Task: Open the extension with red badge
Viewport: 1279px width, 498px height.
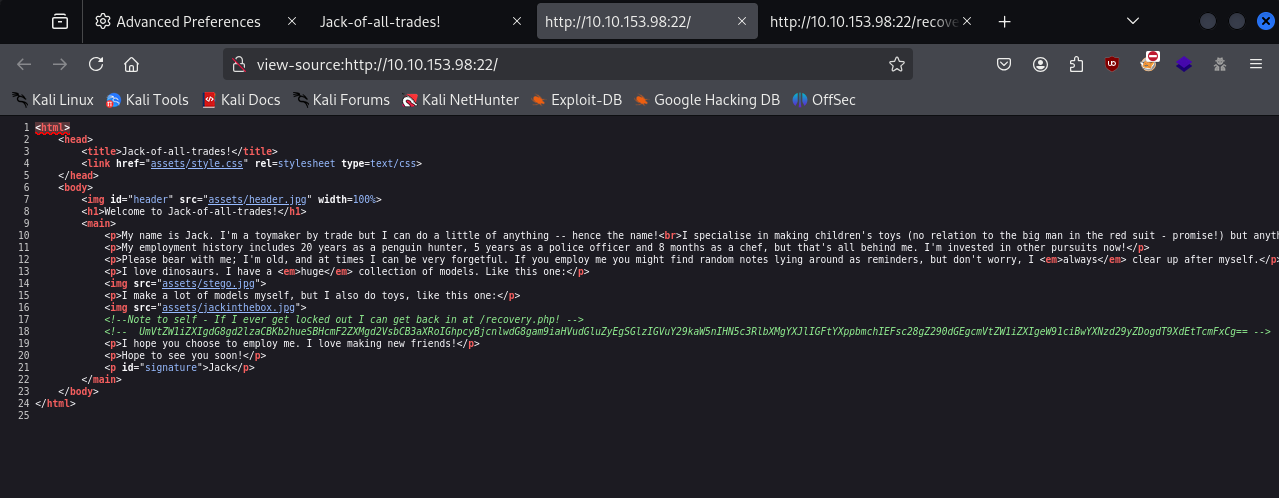Action: click(1148, 63)
